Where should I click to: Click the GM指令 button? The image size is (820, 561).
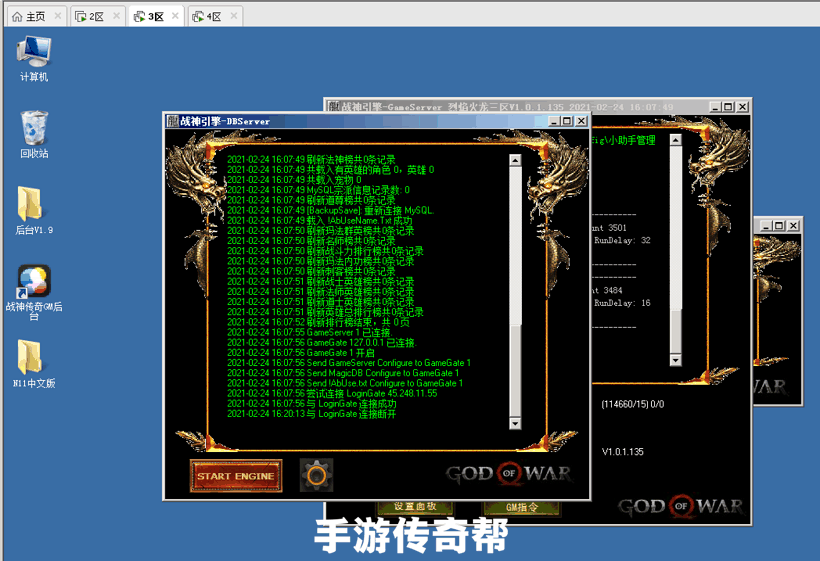(x=521, y=507)
